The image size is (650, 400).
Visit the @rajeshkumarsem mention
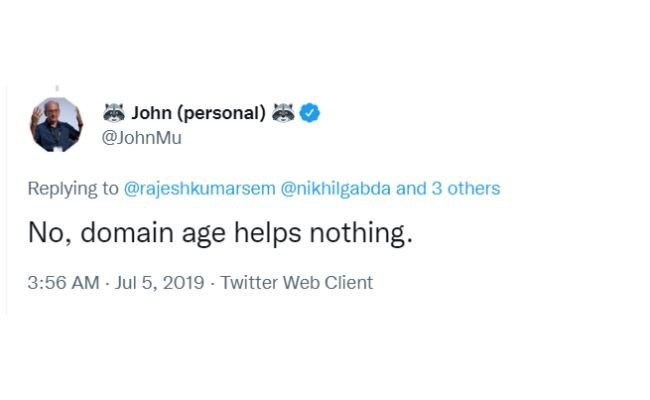(x=198, y=188)
